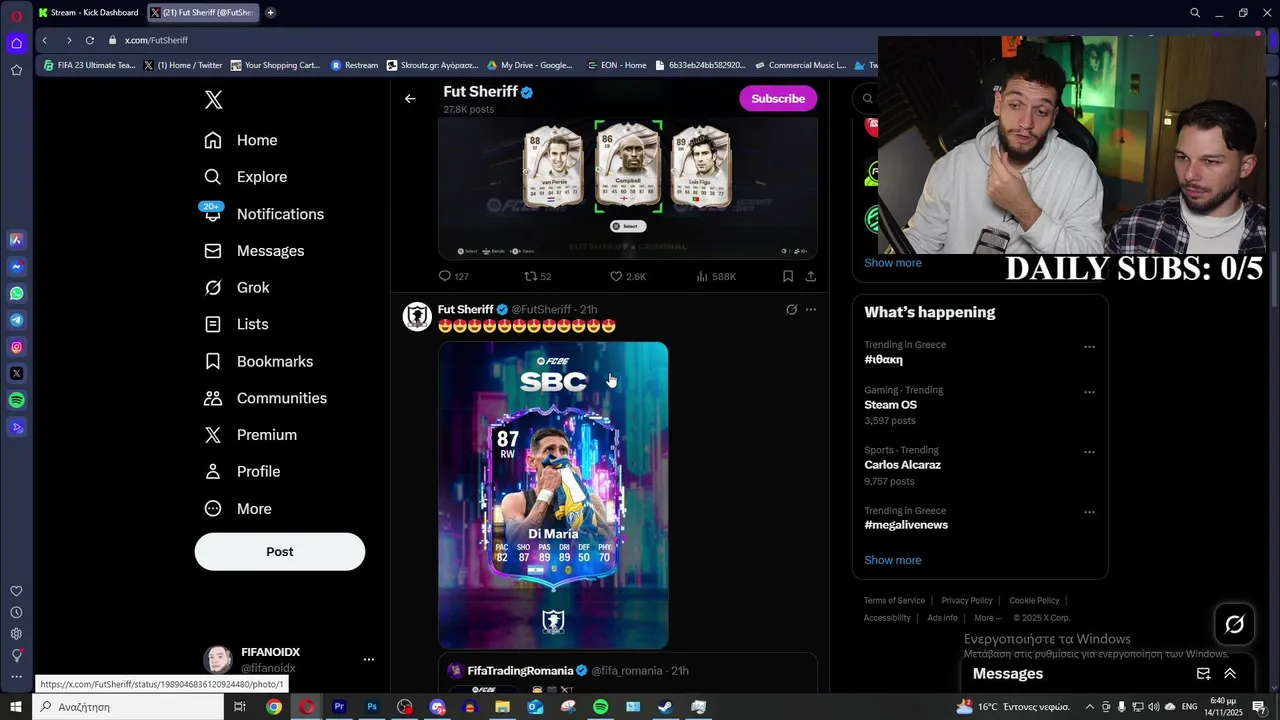
Task: Show more trends under What's happening
Action: [x=893, y=560]
